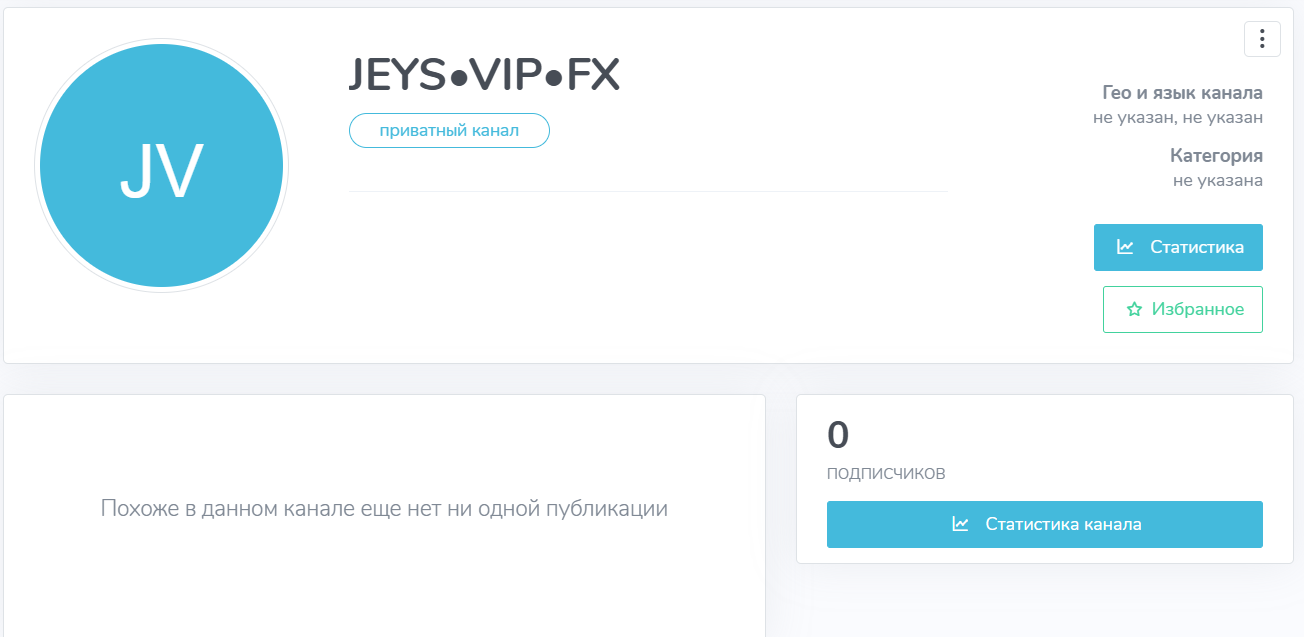
Task: Click the "Категория" heading
Action: 1216,156
